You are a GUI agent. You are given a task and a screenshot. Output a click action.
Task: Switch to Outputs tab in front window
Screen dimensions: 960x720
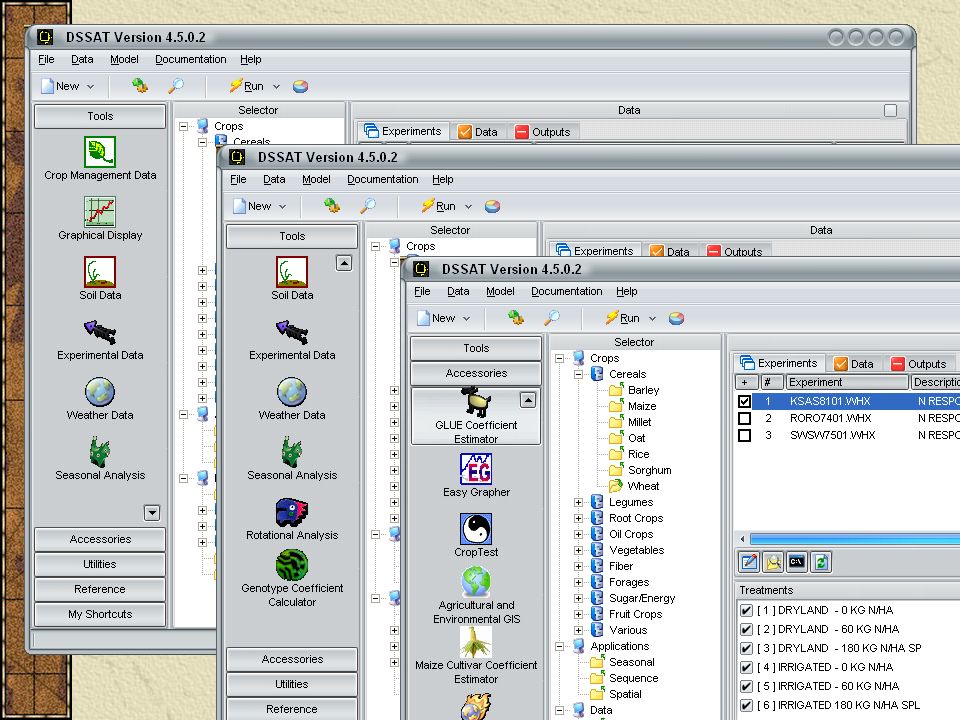[x=919, y=364]
